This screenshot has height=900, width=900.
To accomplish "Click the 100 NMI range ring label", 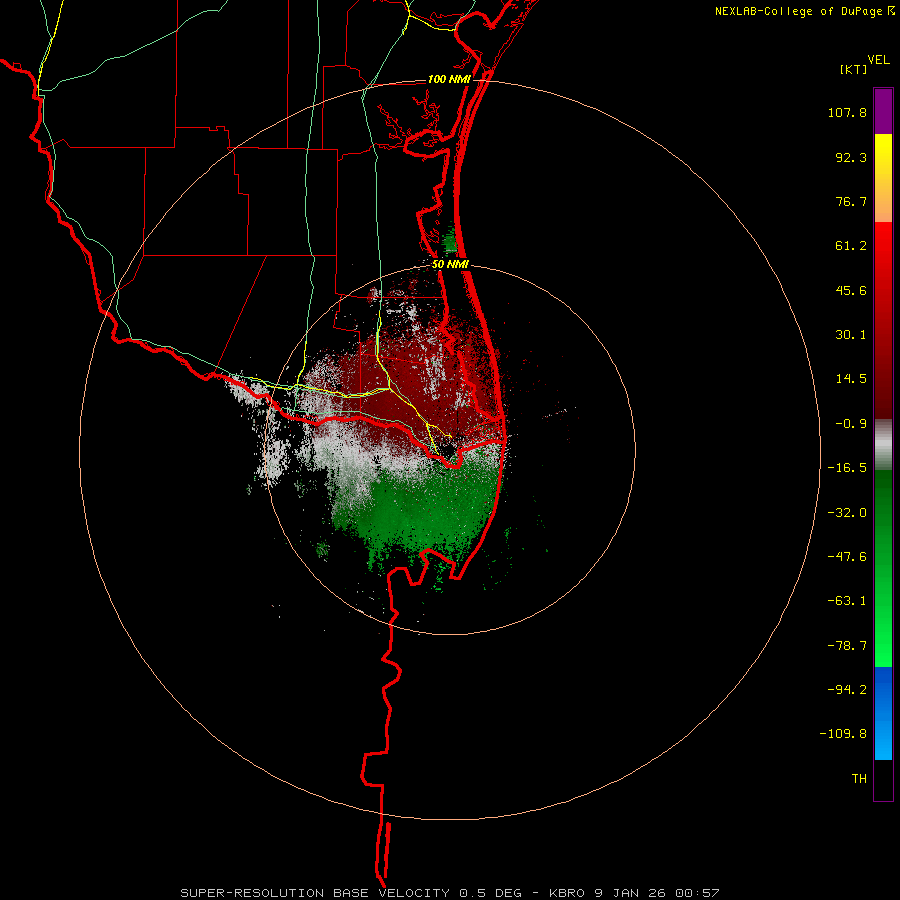I will pyautogui.click(x=449, y=79).
